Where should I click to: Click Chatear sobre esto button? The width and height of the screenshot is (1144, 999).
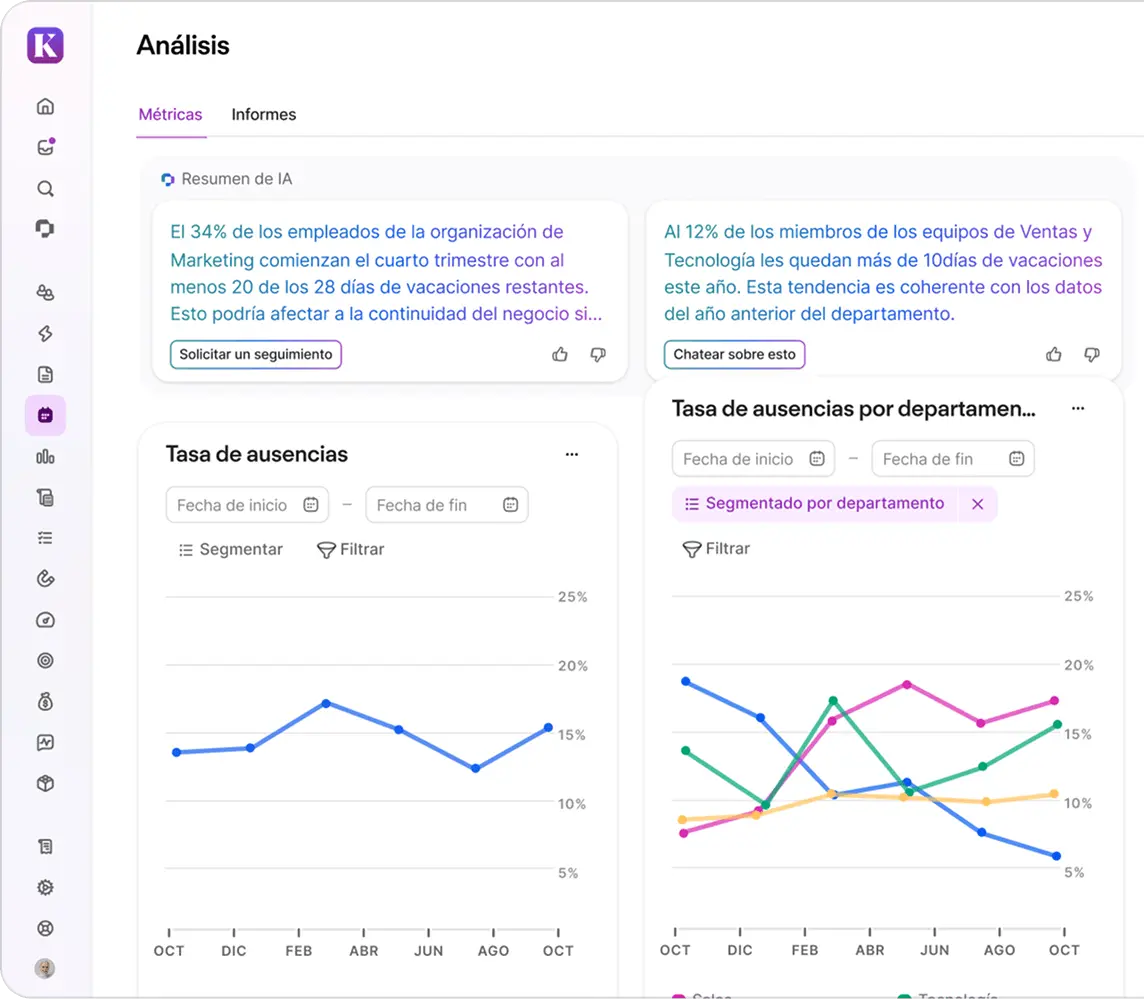(x=734, y=355)
